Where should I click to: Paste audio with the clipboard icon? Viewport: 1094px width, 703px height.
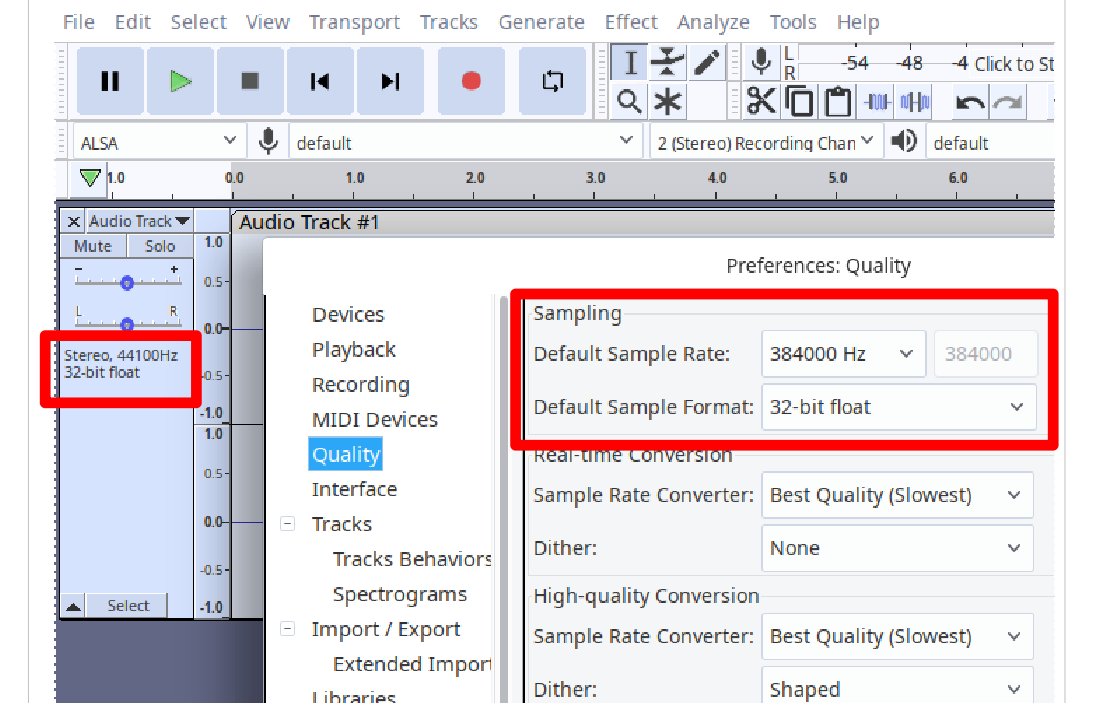(838, 102)
